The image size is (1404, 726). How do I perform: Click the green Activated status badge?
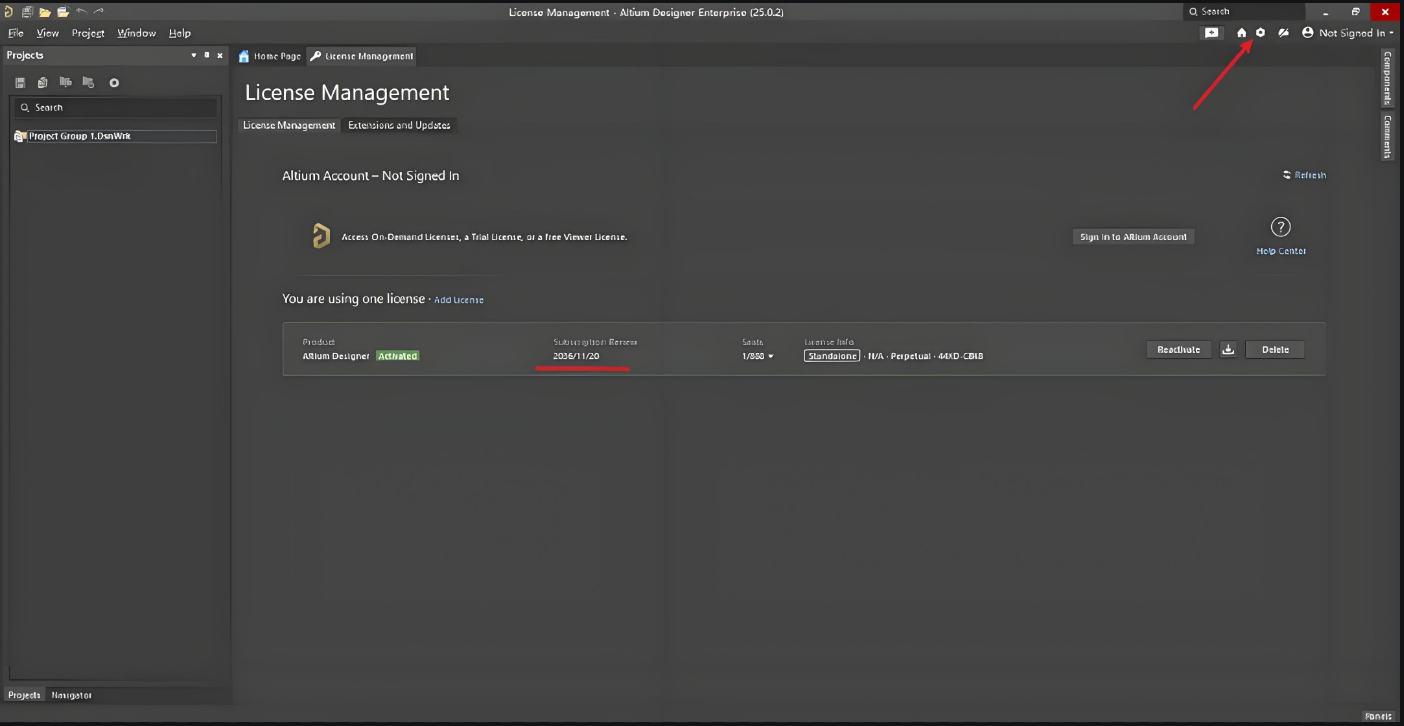pos(398,356)
